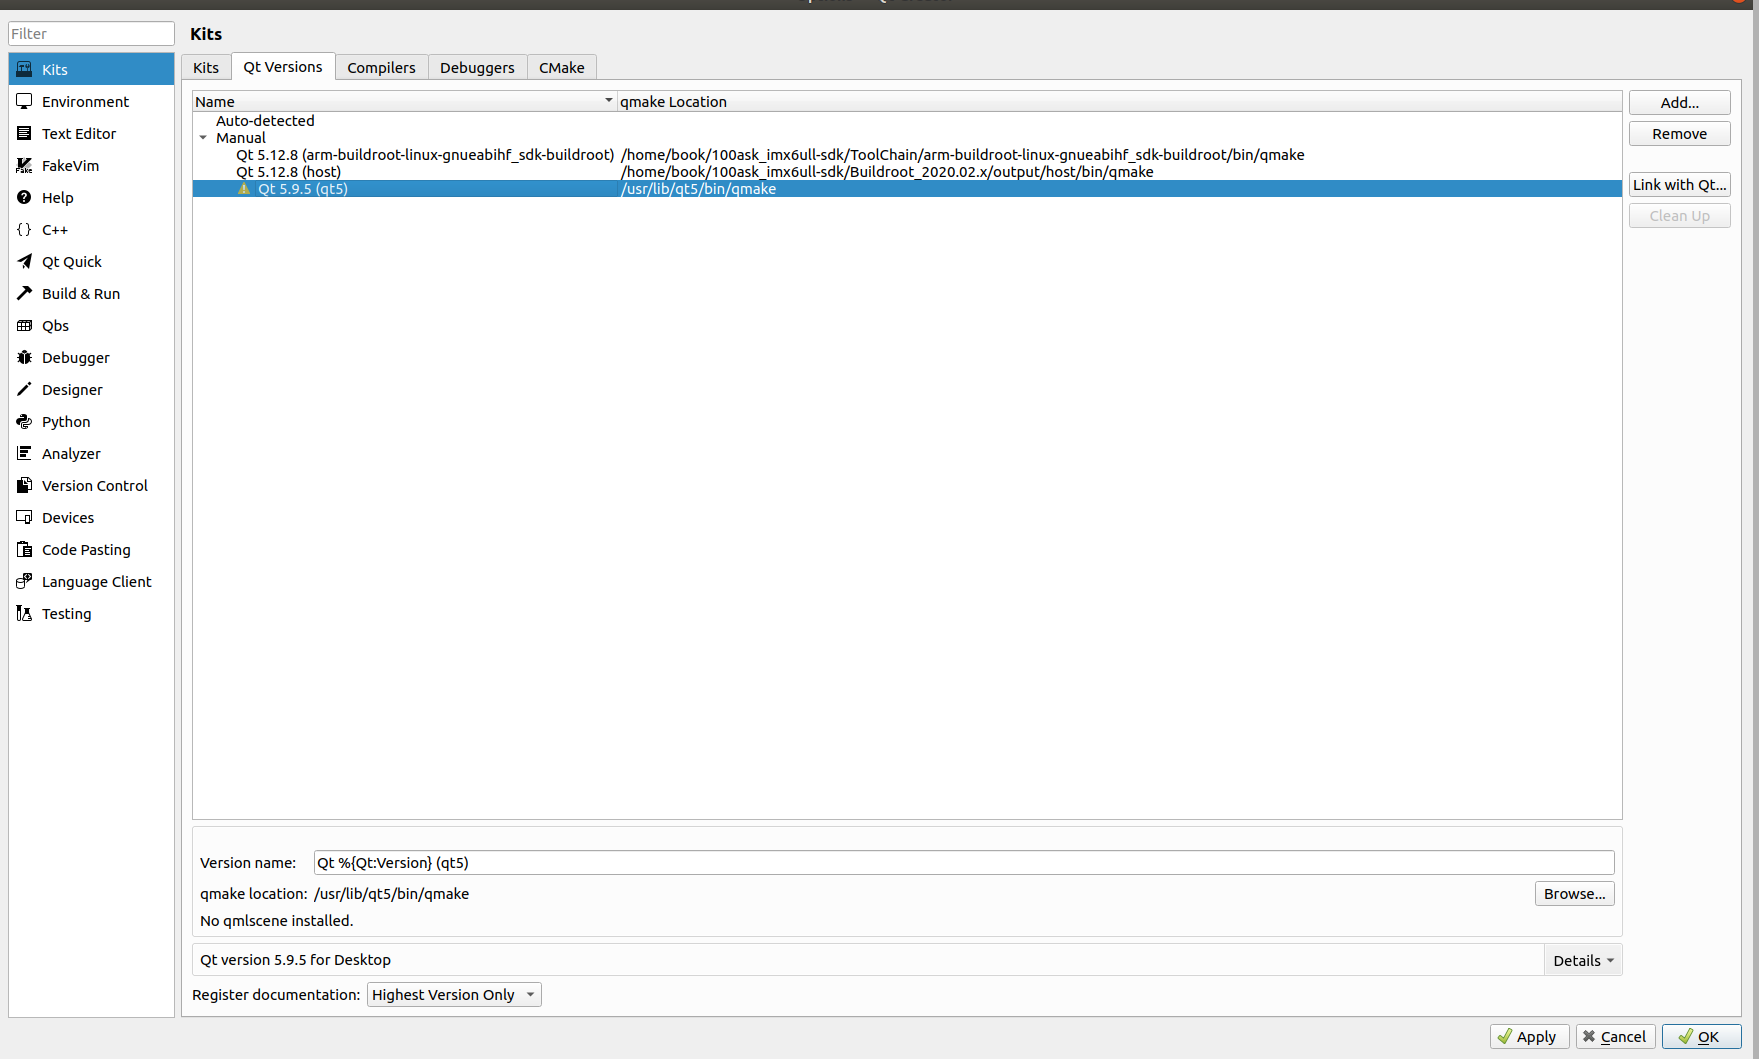Select the Qt 5.12.8 (host) row
1759x1059 pixels.
click(907, 172)
